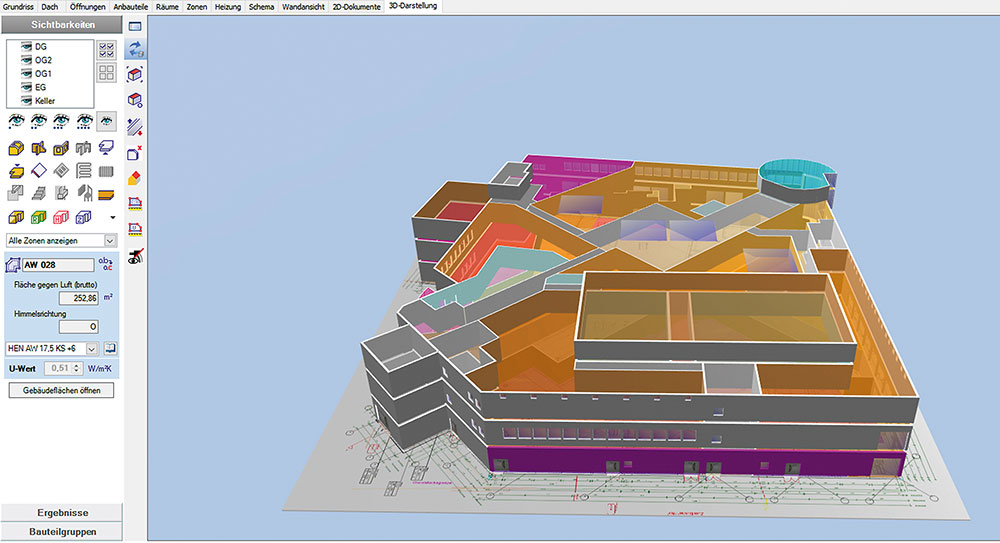1000x543 pixels.
Task: Toggle the heating coil pipes icon
Action: (84, 171)
